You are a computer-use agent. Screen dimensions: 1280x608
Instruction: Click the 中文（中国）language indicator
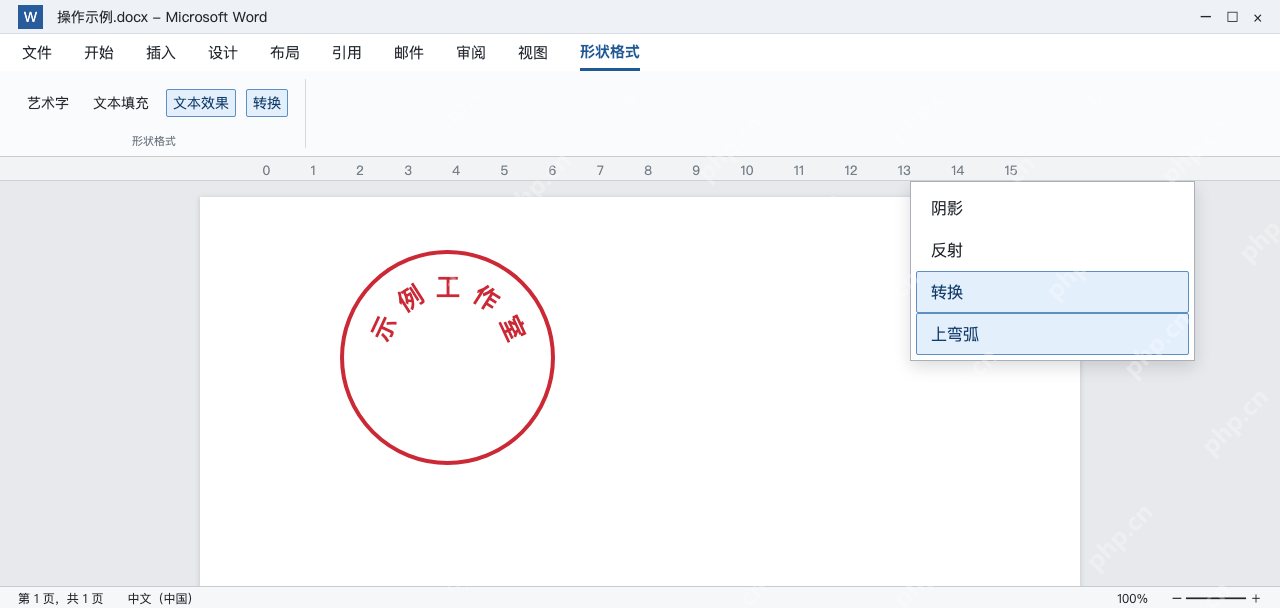click(x=160, y=598)
